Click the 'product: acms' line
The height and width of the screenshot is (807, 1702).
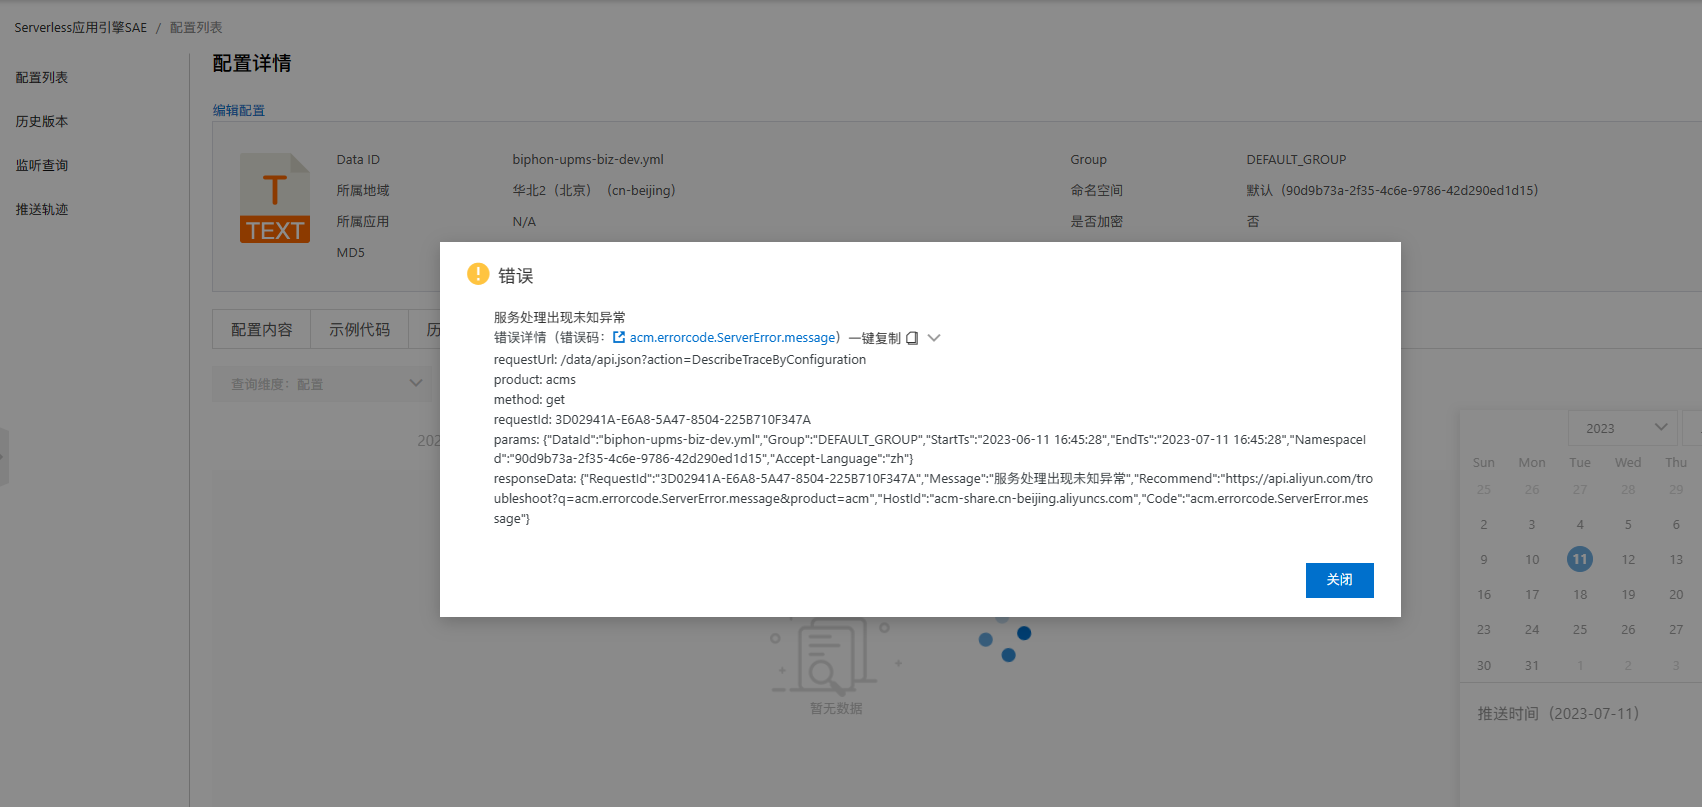[534, 379]
